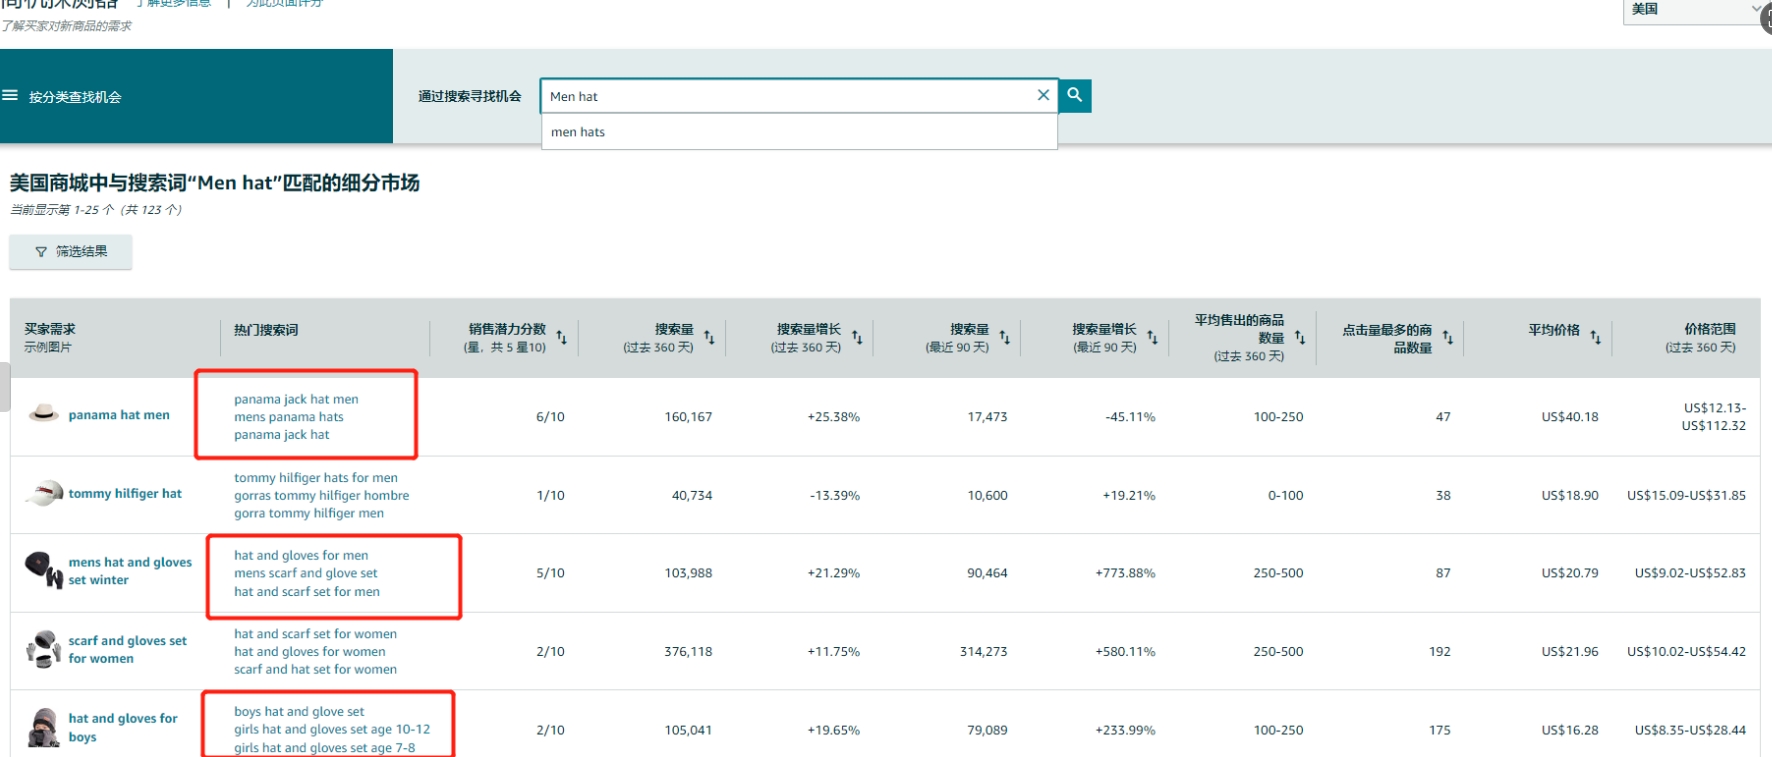This screenshot has height=757, width=1772.
Task: Click the 376,118 search volume cell
Action: pyautogui.click(x=688, y=652)
